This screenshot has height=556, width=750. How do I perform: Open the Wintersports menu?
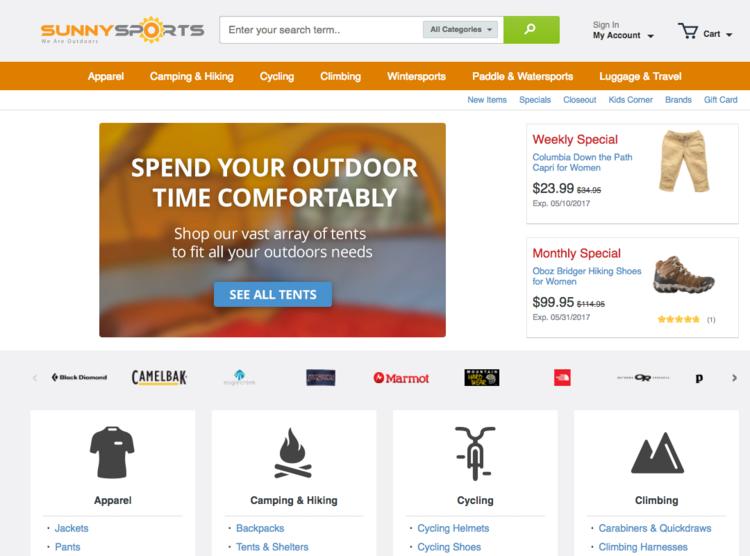416,77
